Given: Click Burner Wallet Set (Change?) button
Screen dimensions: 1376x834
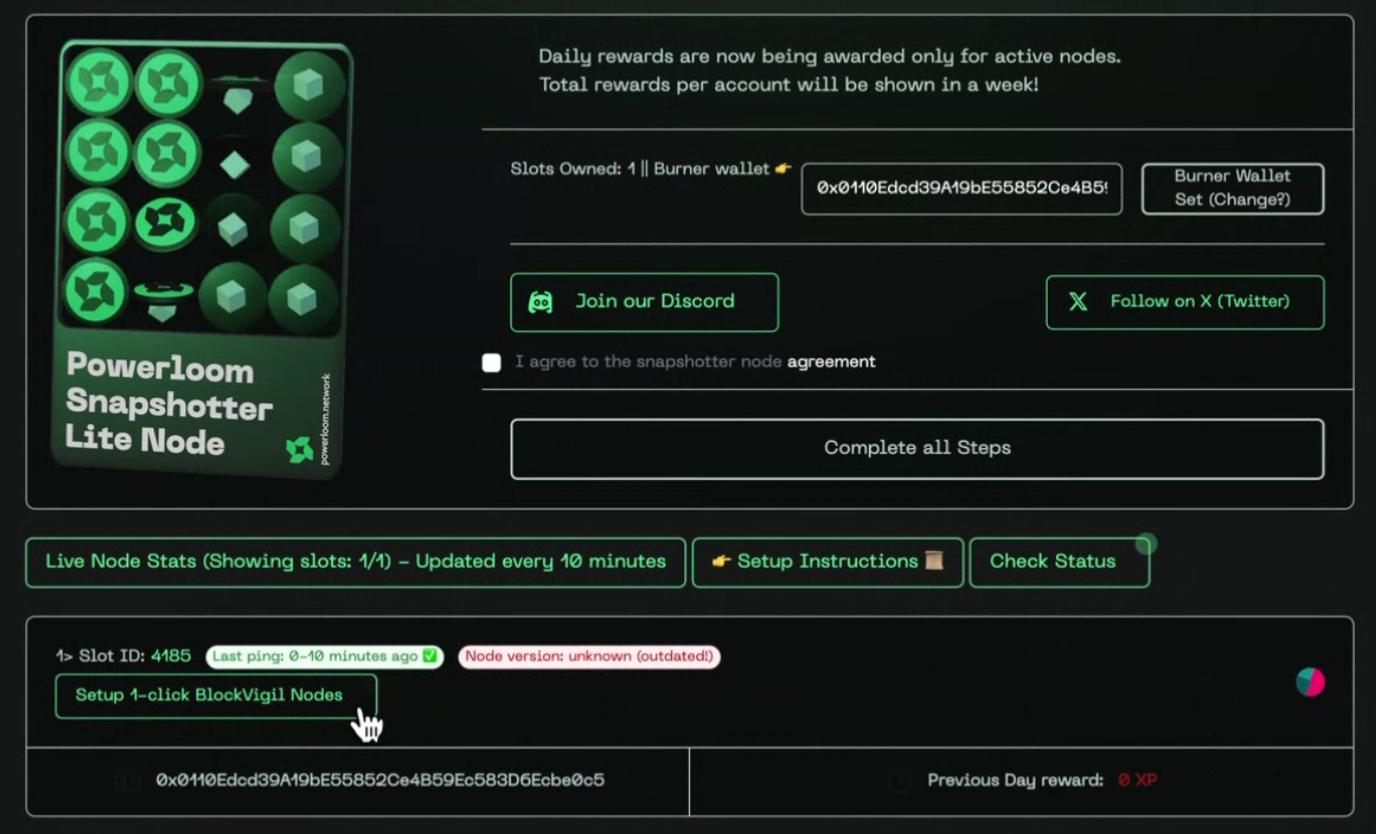Looking at the screenshot, I should point(1233,188).
